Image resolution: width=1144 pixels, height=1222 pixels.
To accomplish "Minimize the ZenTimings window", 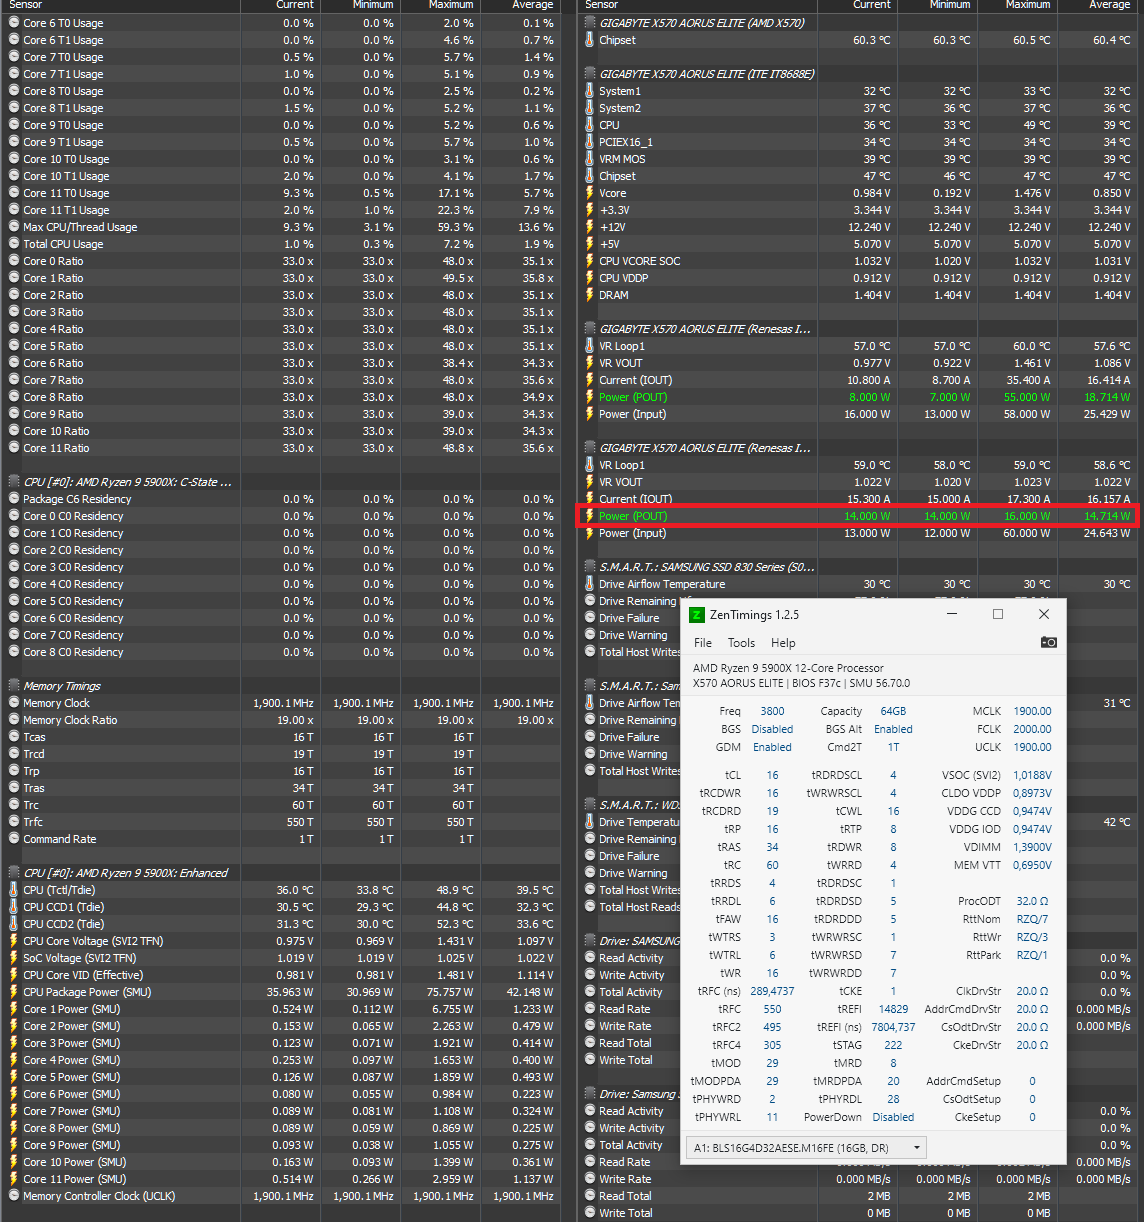I will (x=952, y=614).
